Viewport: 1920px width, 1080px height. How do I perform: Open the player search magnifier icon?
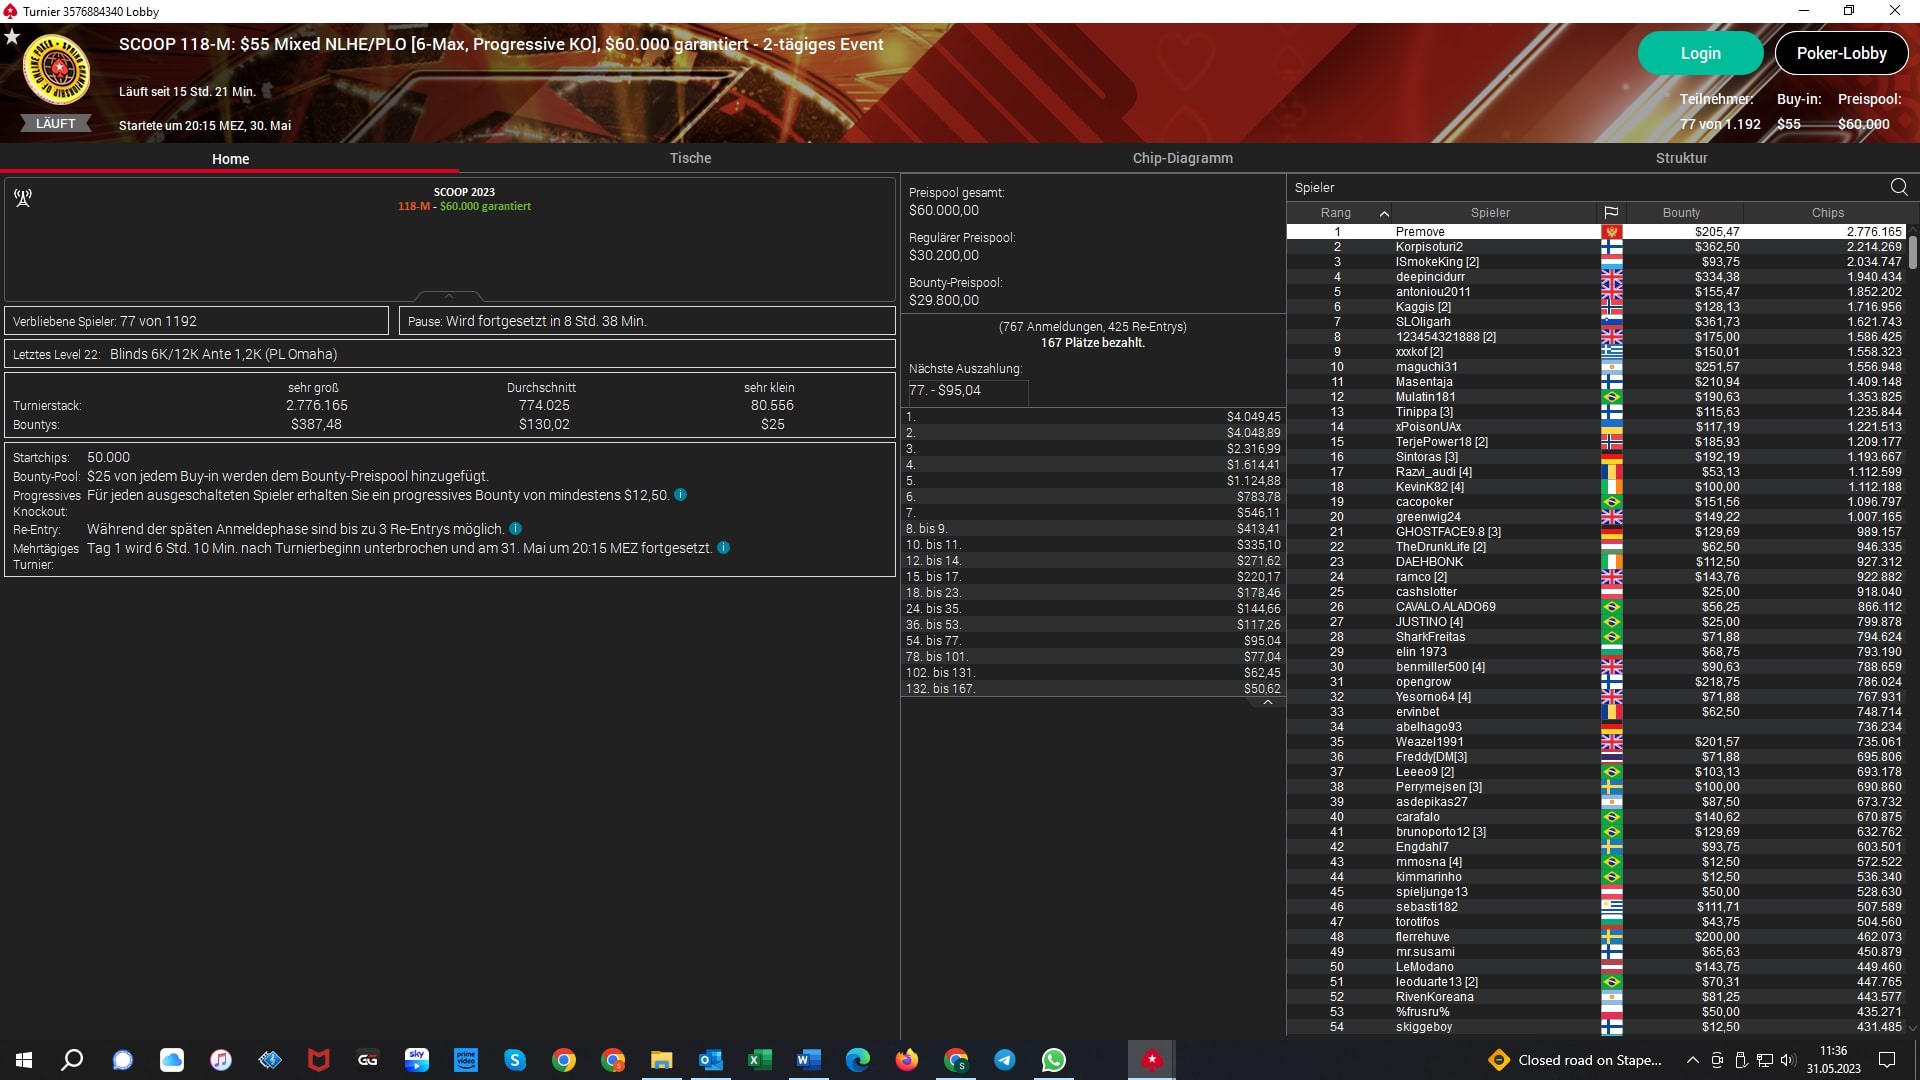point(1898,187)
